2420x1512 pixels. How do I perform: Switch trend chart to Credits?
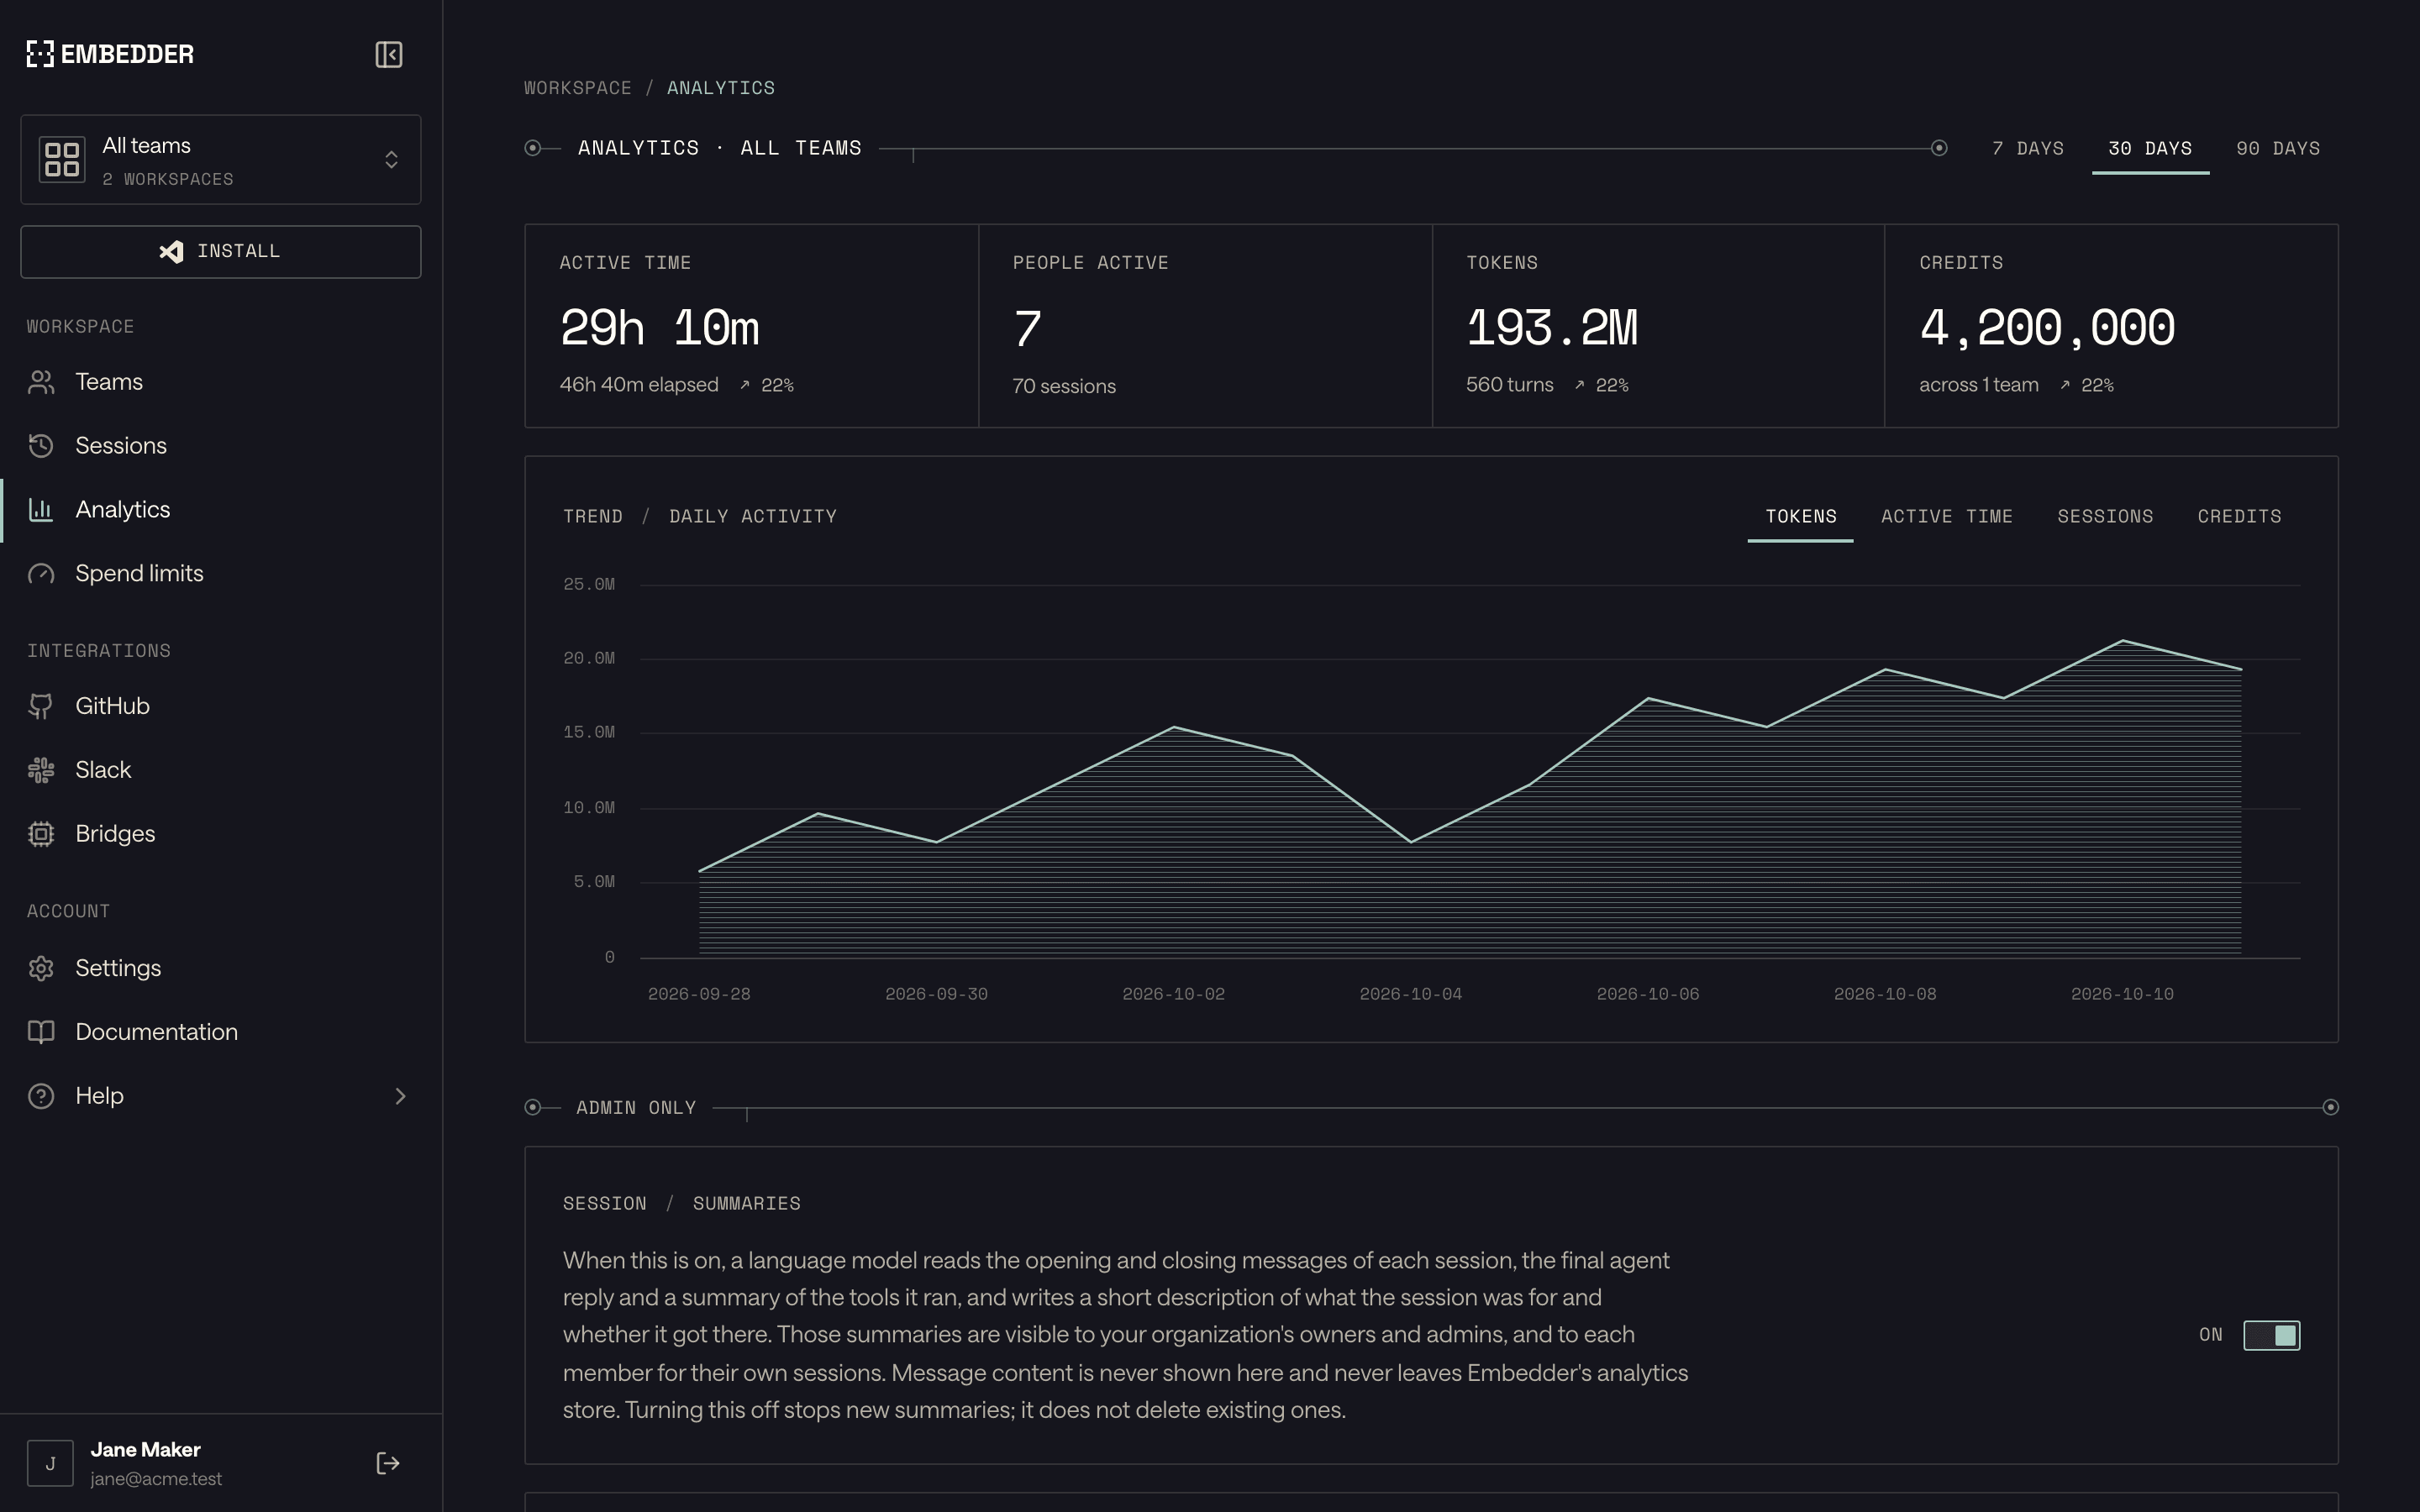2239,517
